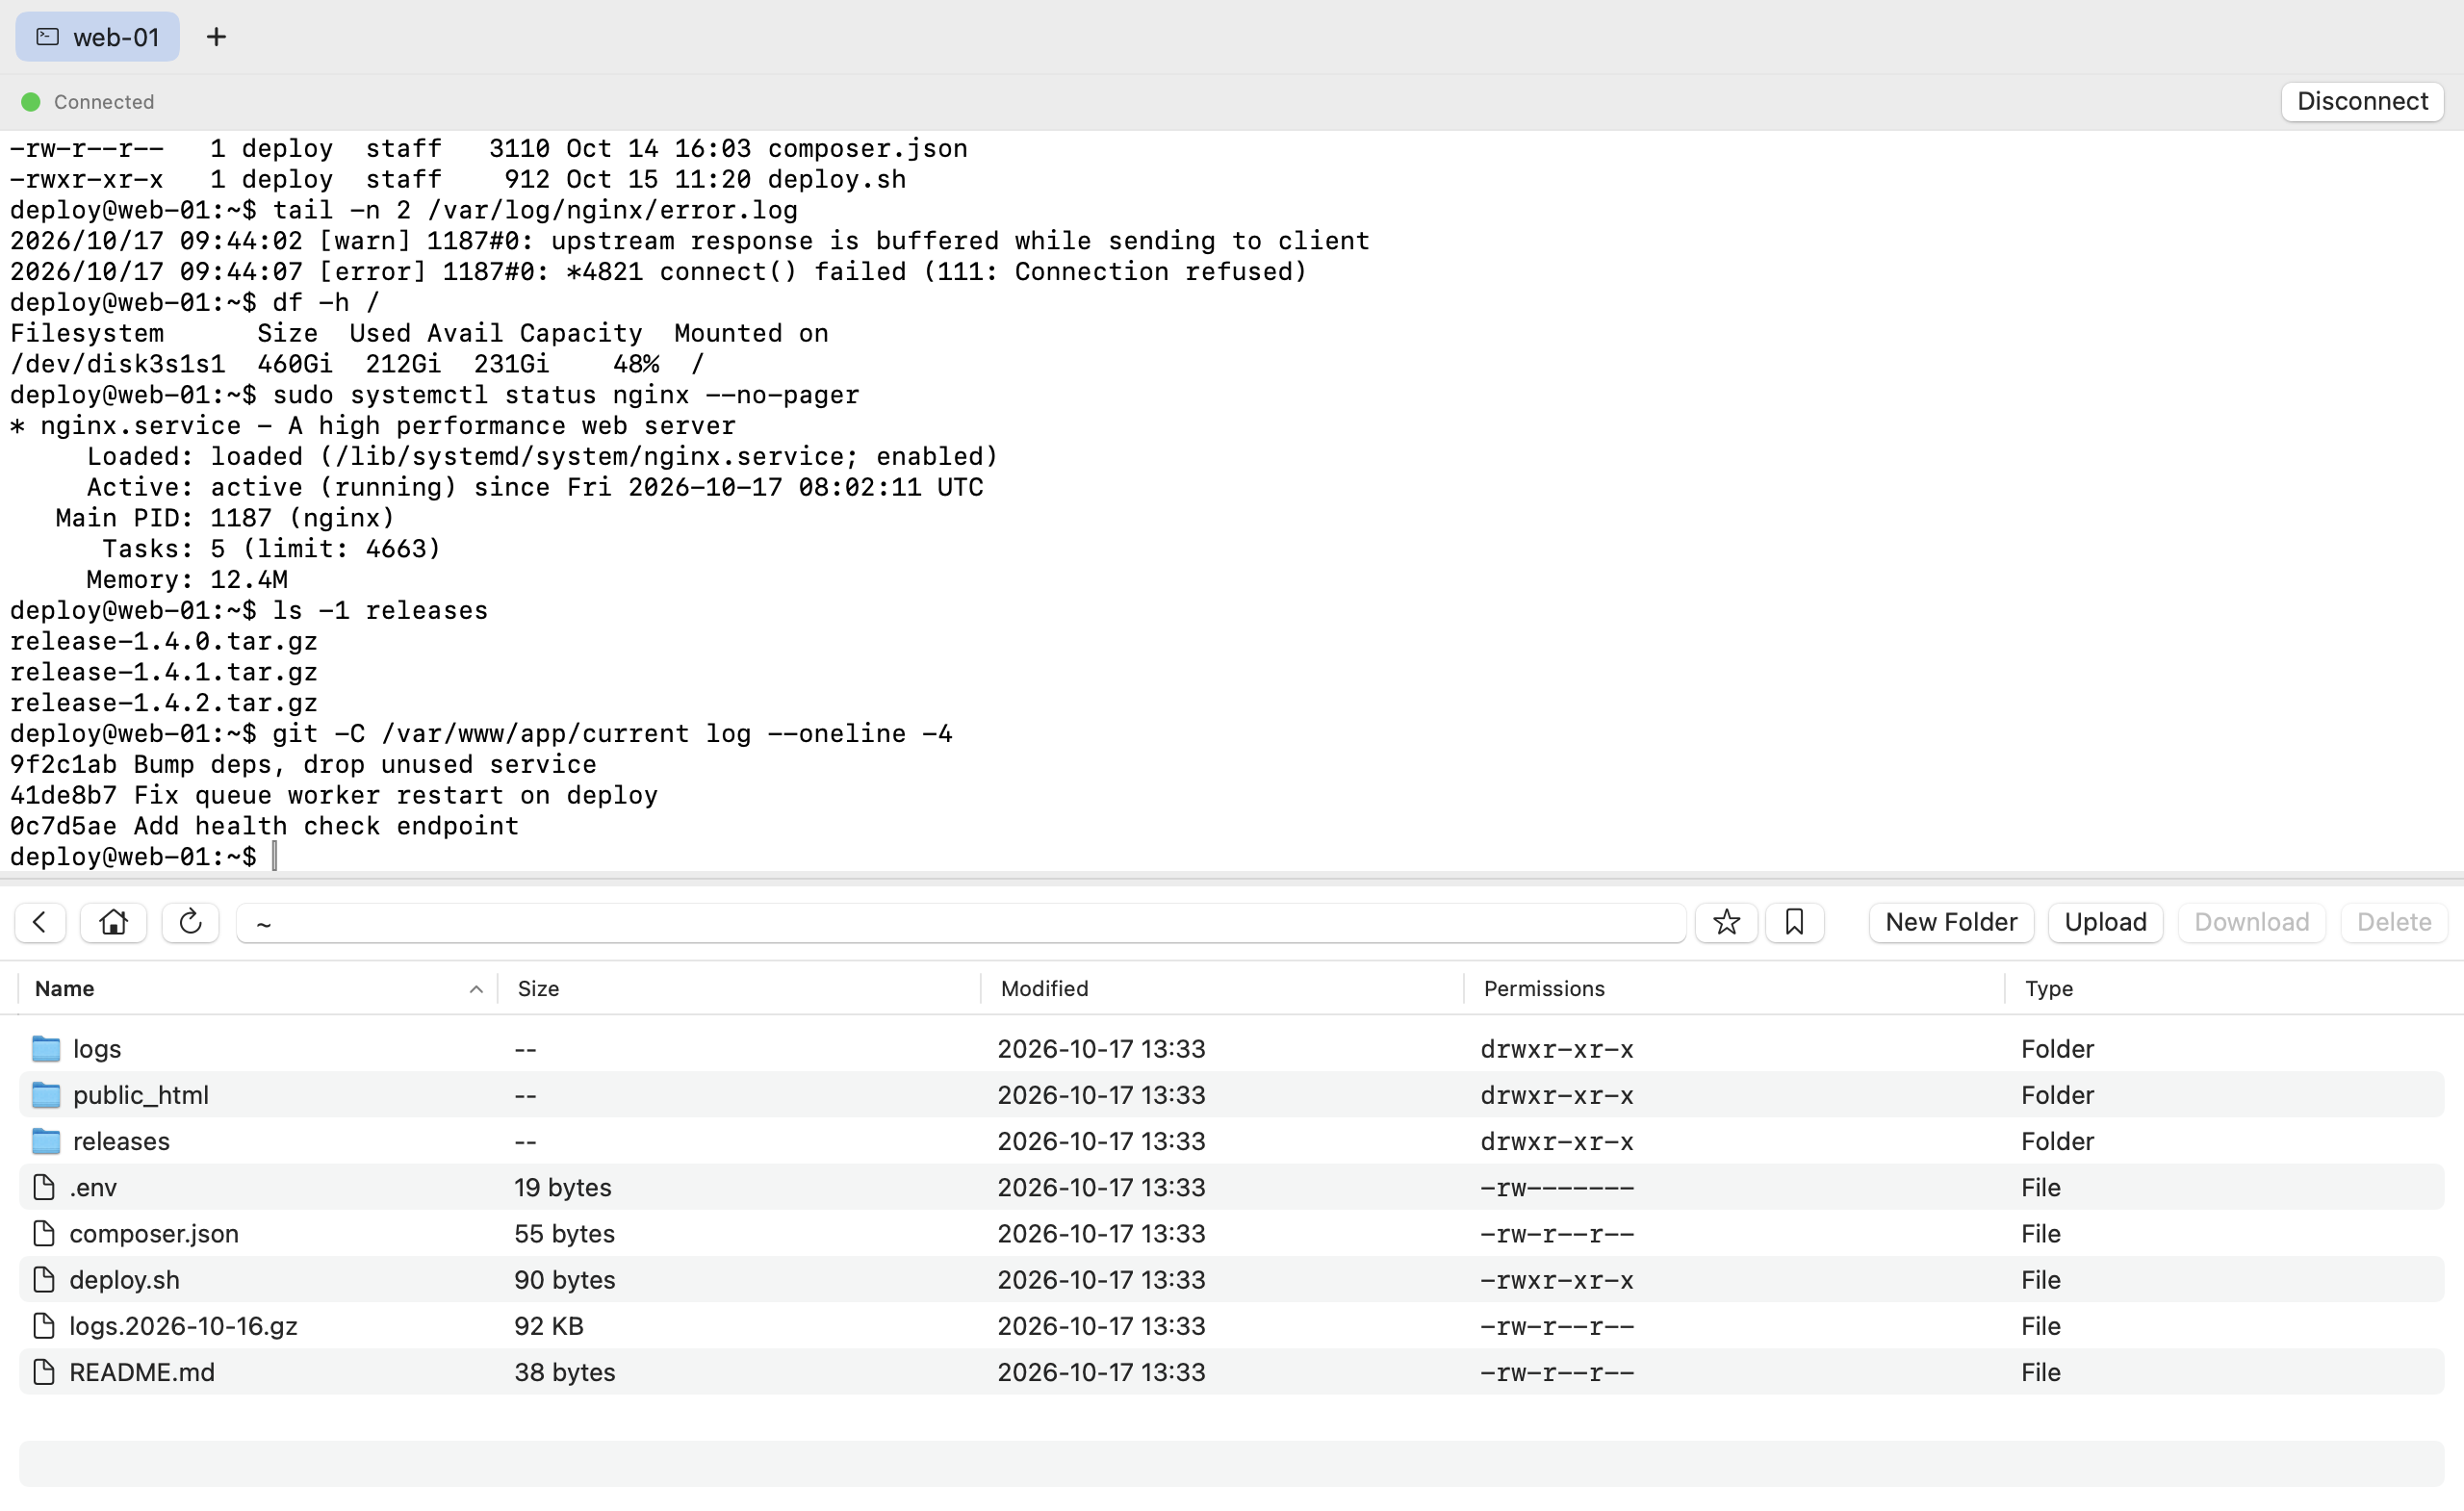Click '9f2c1ab Bump deps' commit line in terminal
Viewport: 2464px width, 1511px height.
tap(303, 764)
